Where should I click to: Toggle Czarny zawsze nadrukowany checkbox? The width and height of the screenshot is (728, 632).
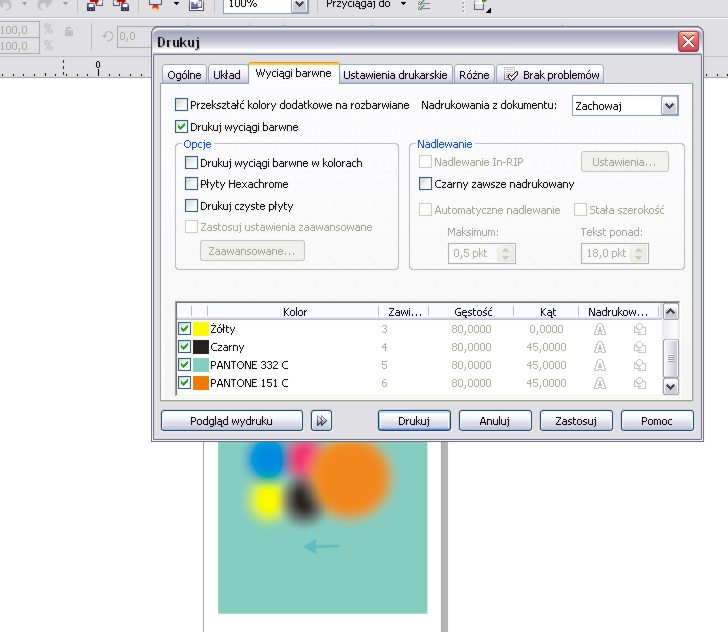[426, 184]
